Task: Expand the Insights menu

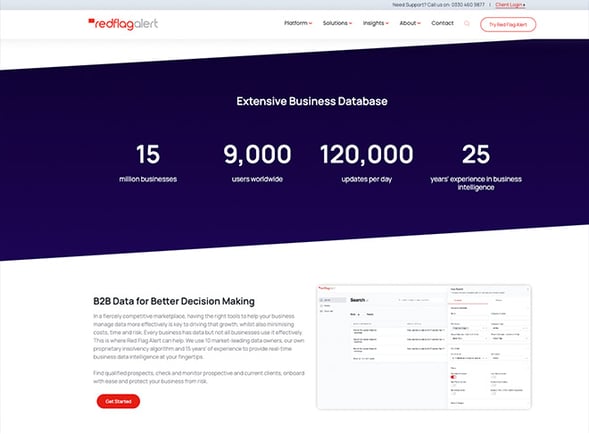Action: pos(376,23)
